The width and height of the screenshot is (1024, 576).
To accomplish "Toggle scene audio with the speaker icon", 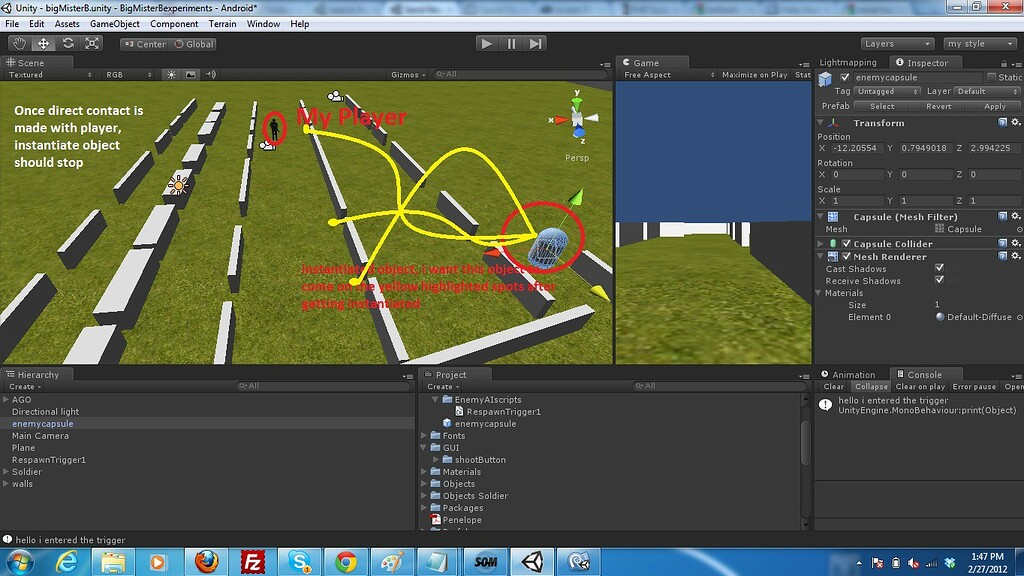I will point(210,73).
